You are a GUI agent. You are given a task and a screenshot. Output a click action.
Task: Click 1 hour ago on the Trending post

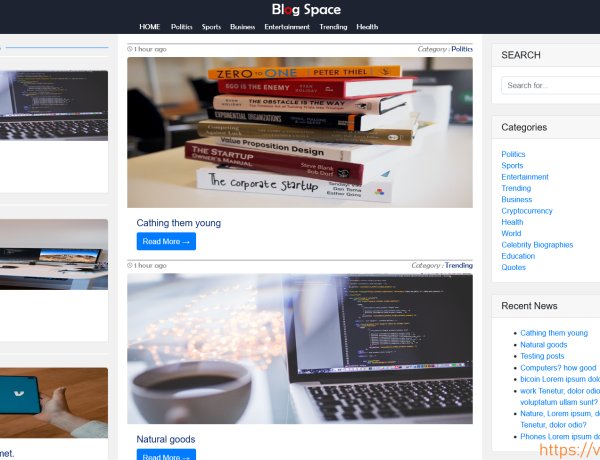pos(150,265)
